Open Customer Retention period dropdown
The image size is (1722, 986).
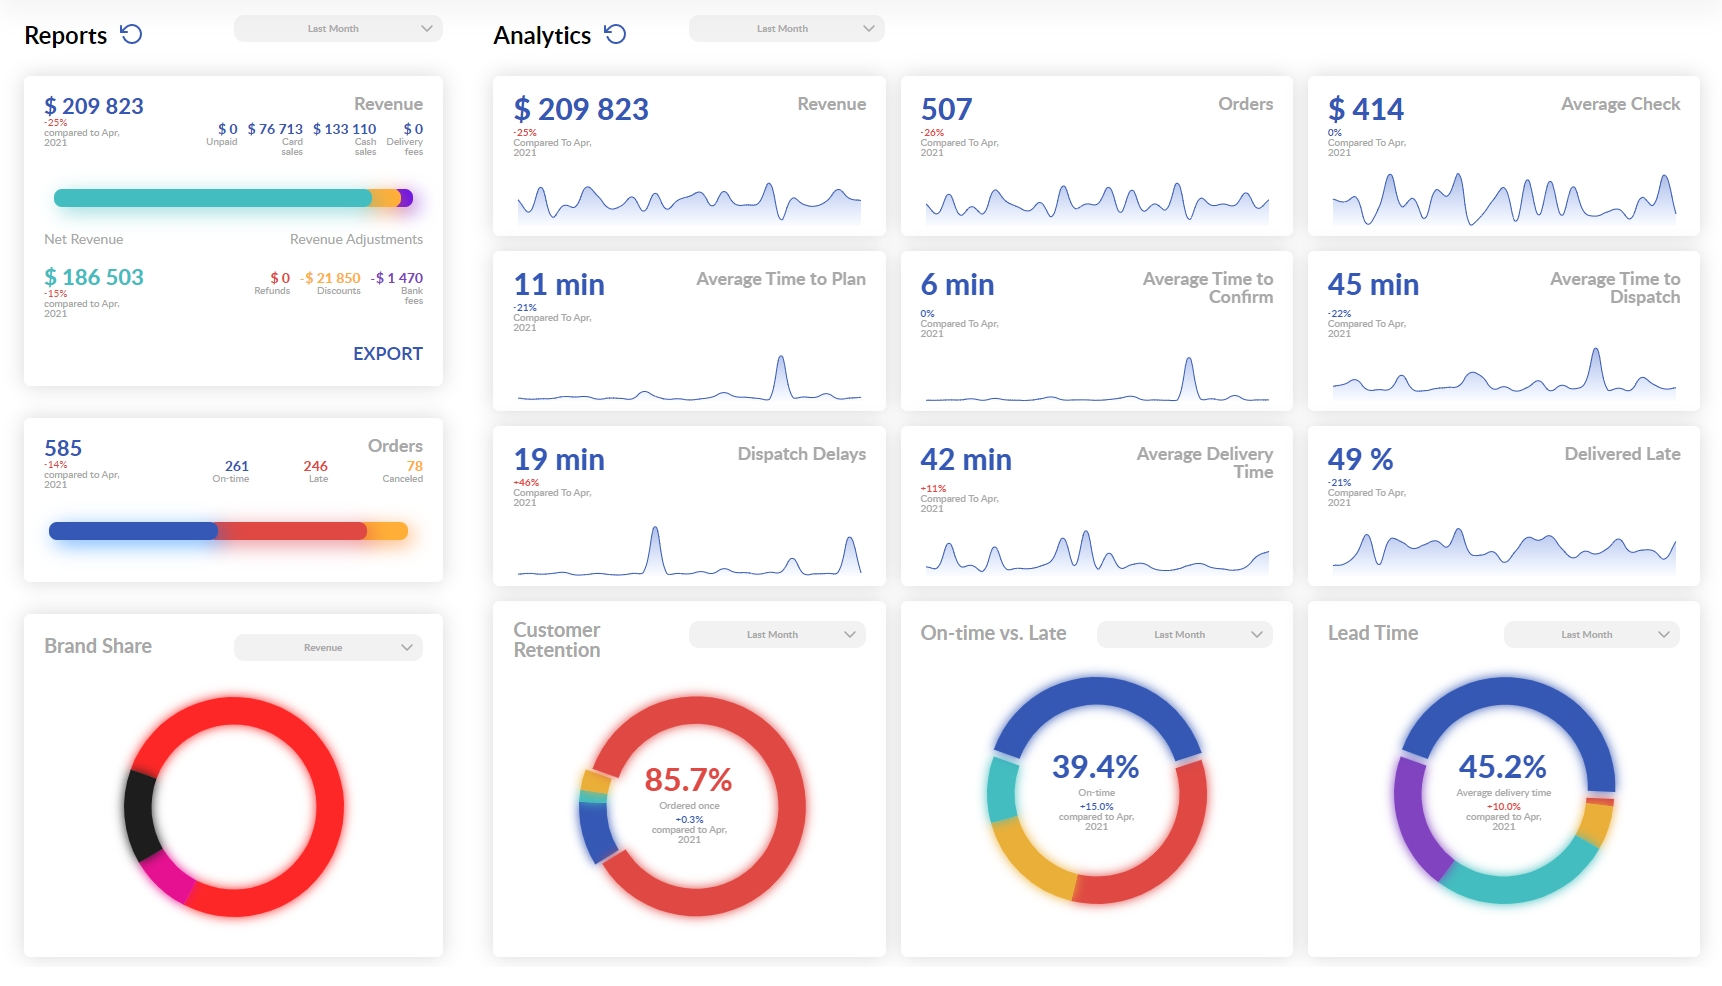pyautogui.click(x=777, y=634)
